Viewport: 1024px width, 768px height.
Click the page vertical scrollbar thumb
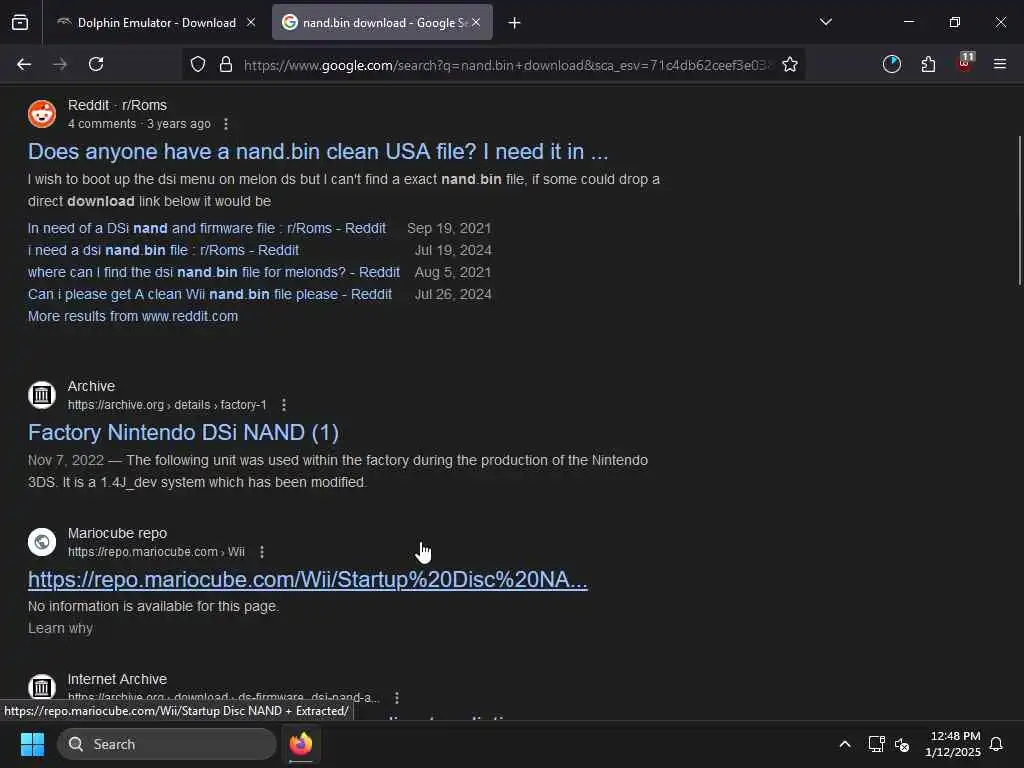click(x=1019, y=210)
